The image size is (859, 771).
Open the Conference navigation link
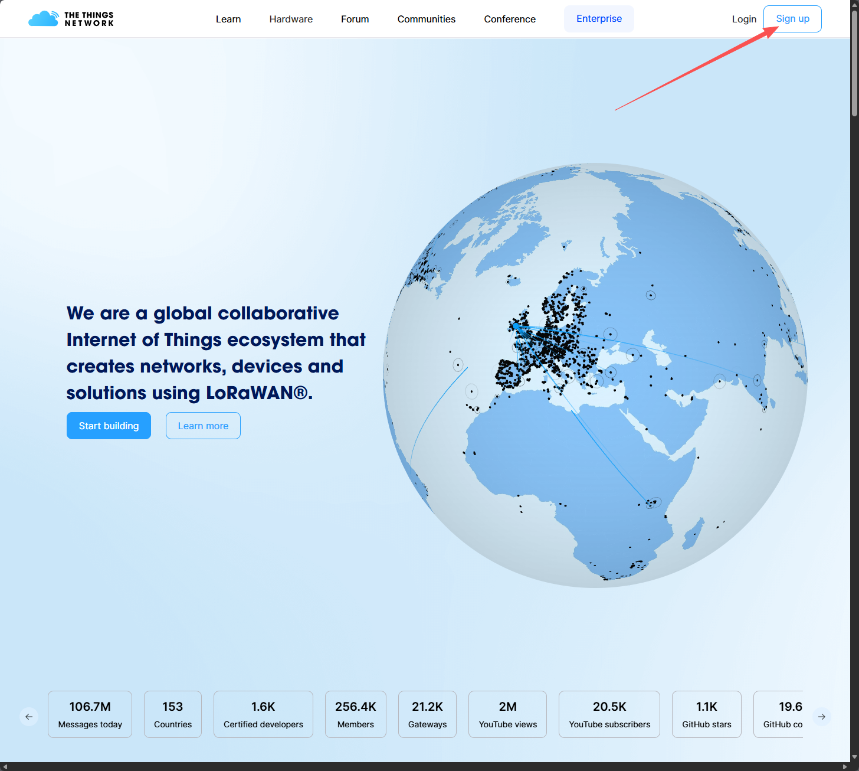(510, 19)
